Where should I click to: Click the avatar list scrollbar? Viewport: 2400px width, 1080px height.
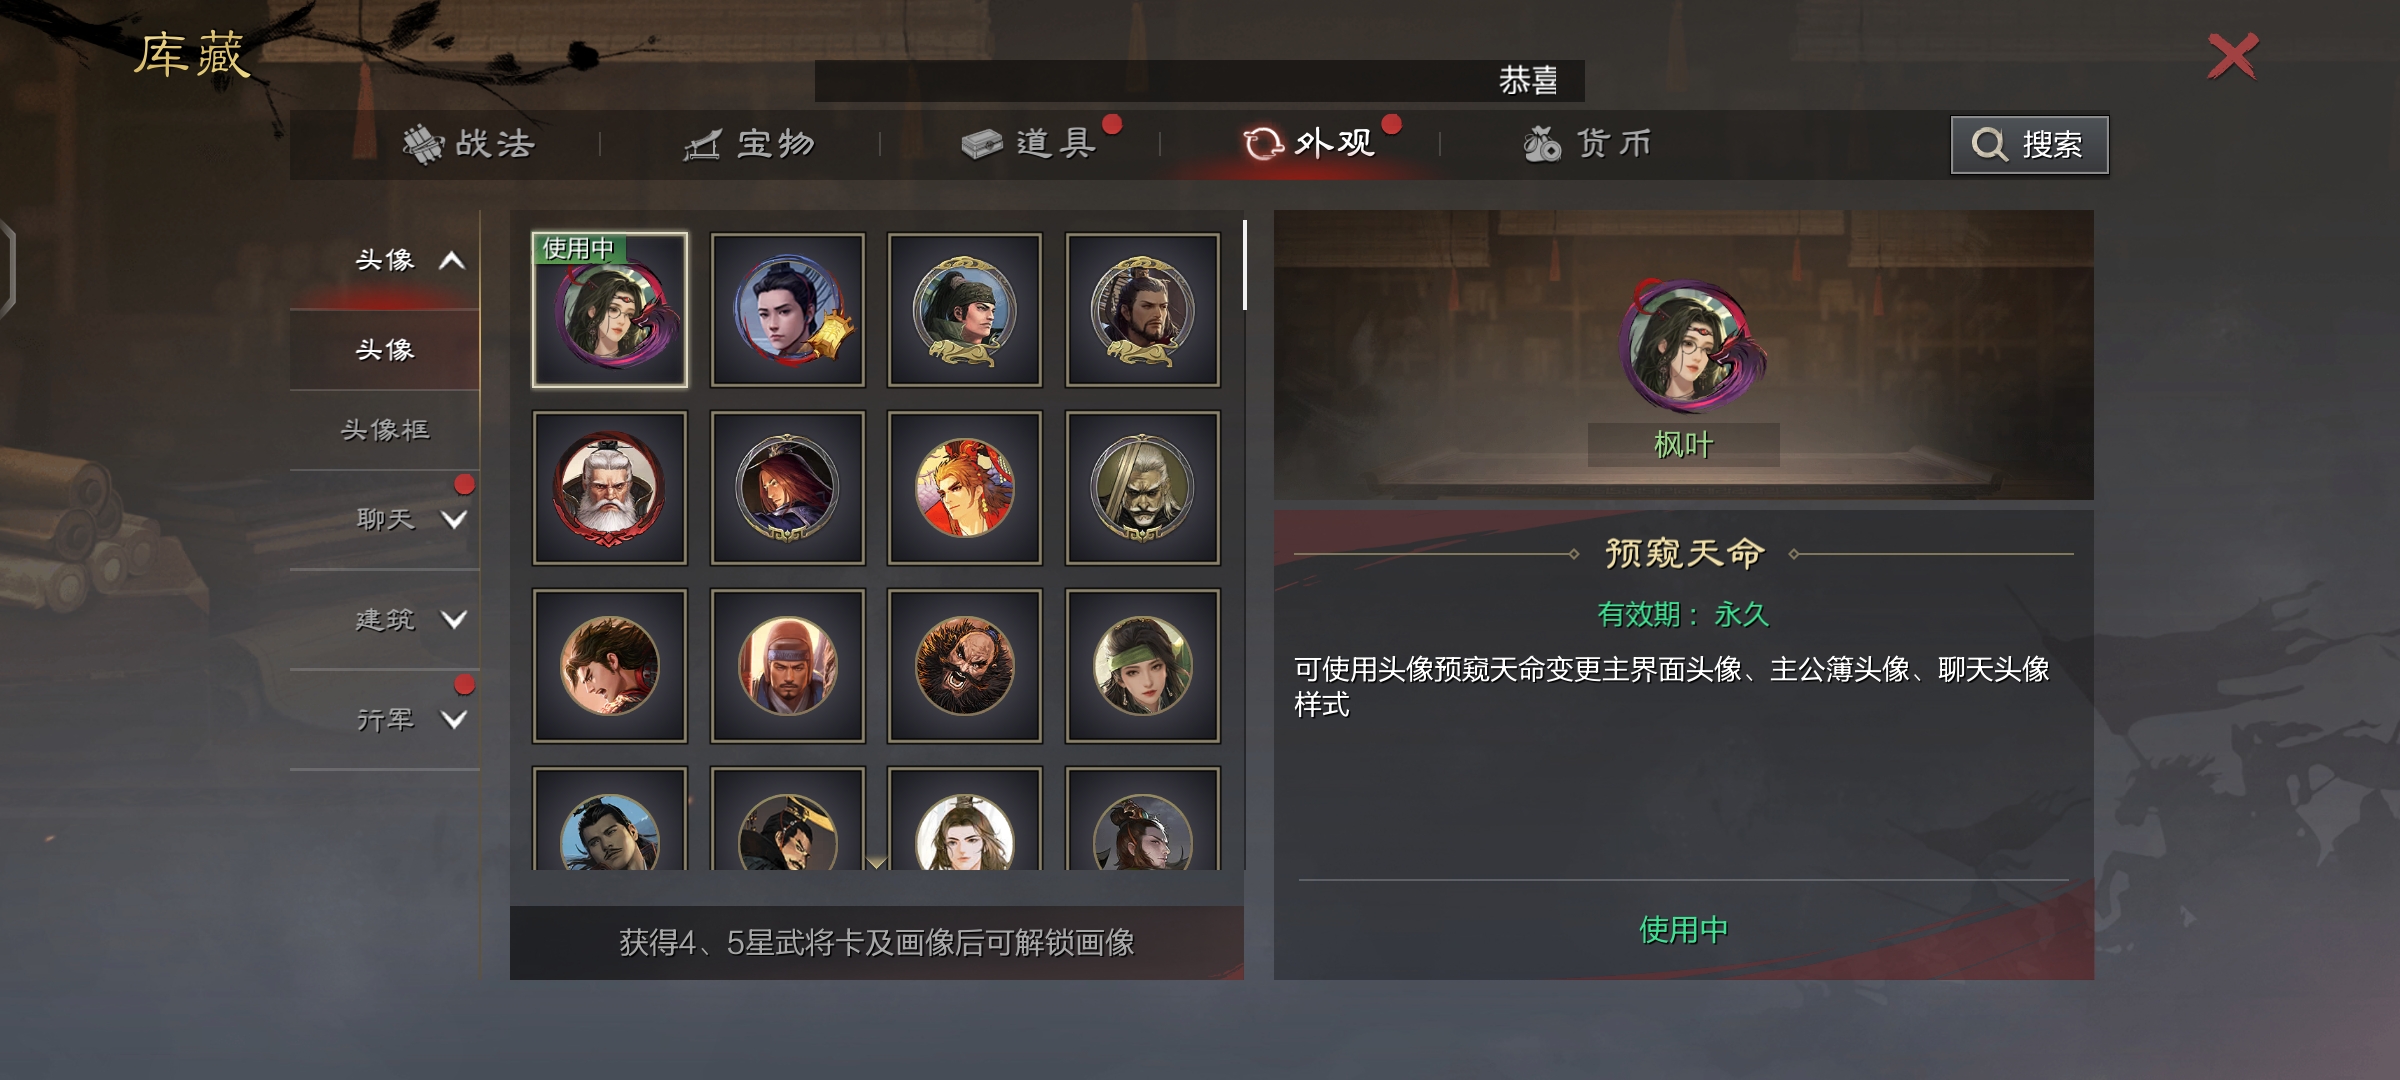(x=1245, y=265)
